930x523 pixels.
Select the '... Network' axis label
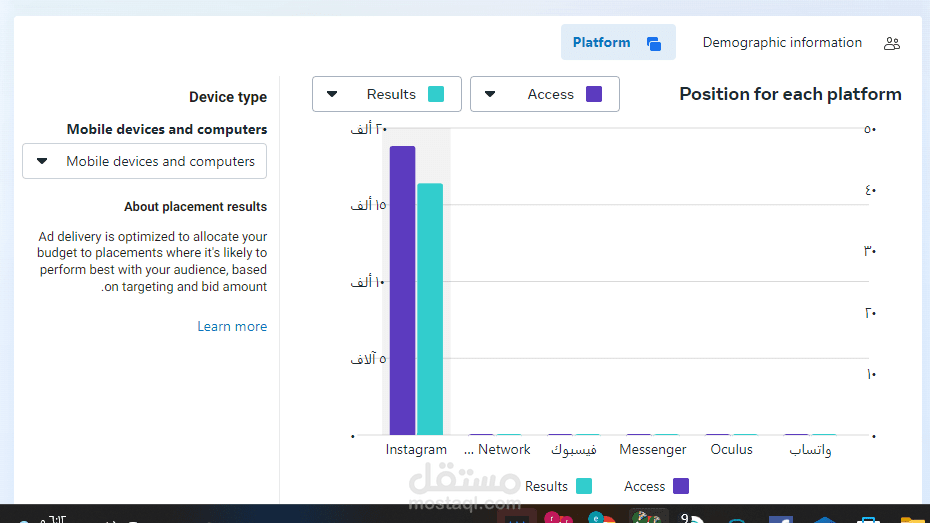[497, 449]
